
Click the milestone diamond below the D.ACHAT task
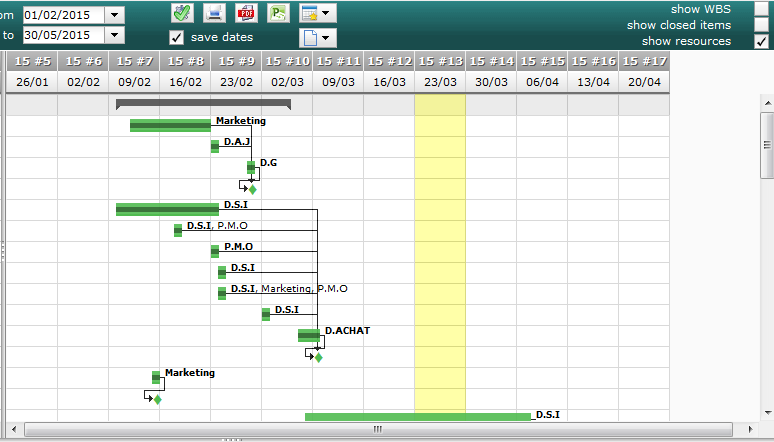tap(319, 357)
